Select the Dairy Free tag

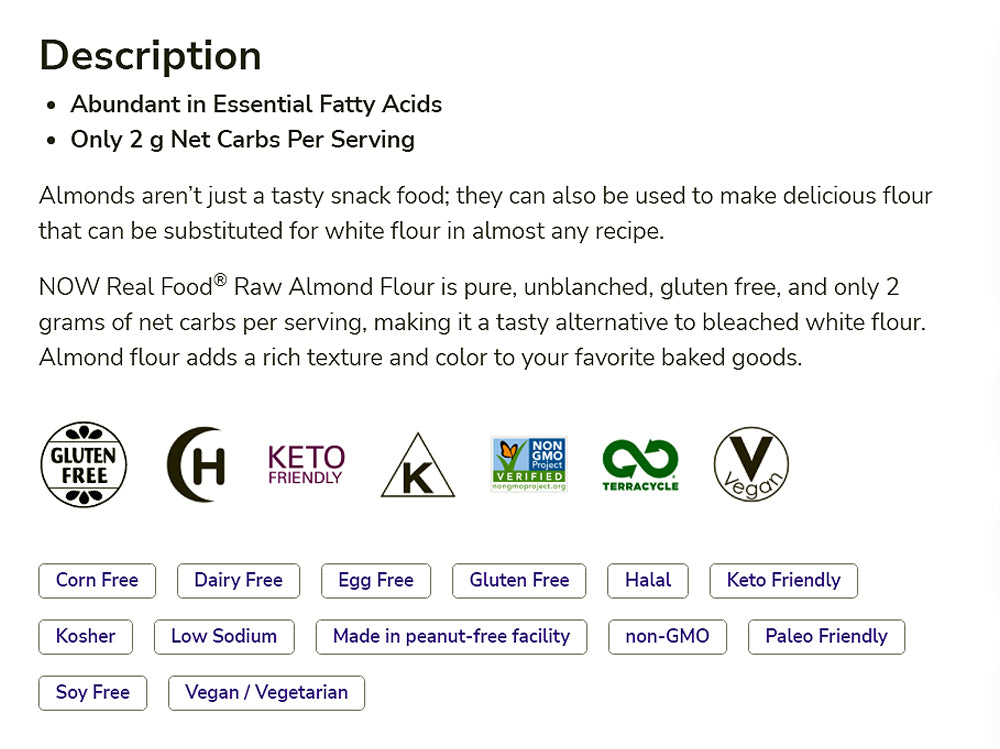[238, 581]
